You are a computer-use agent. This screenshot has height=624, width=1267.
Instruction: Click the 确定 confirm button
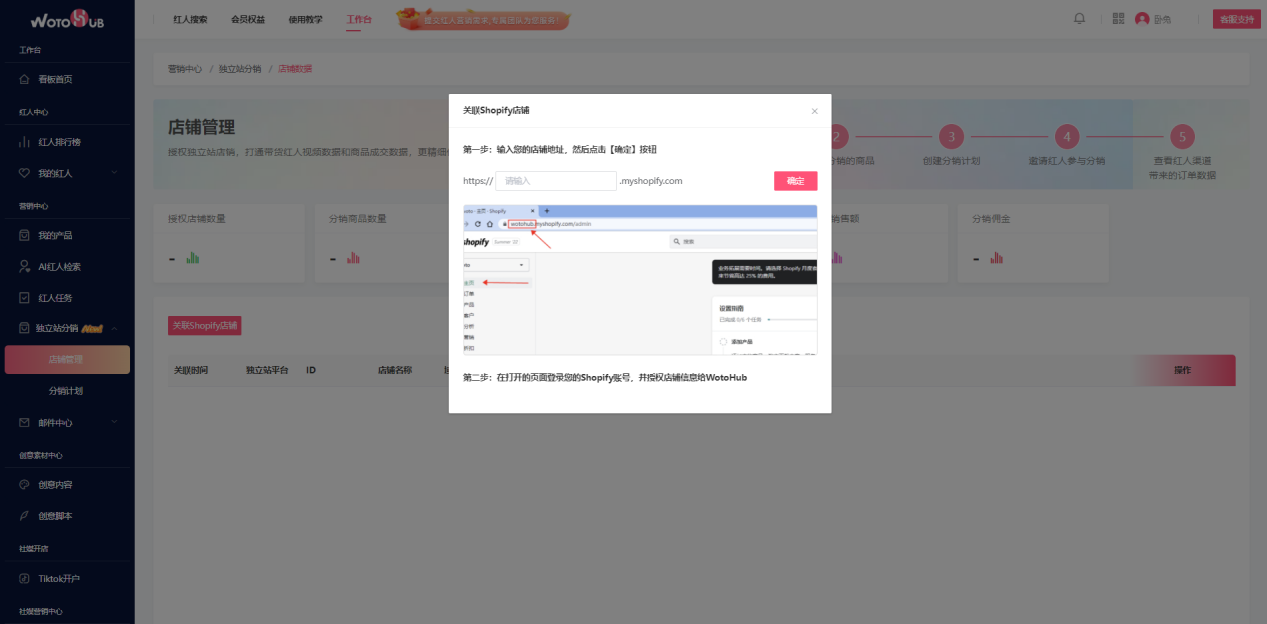[x=795, y=181]
